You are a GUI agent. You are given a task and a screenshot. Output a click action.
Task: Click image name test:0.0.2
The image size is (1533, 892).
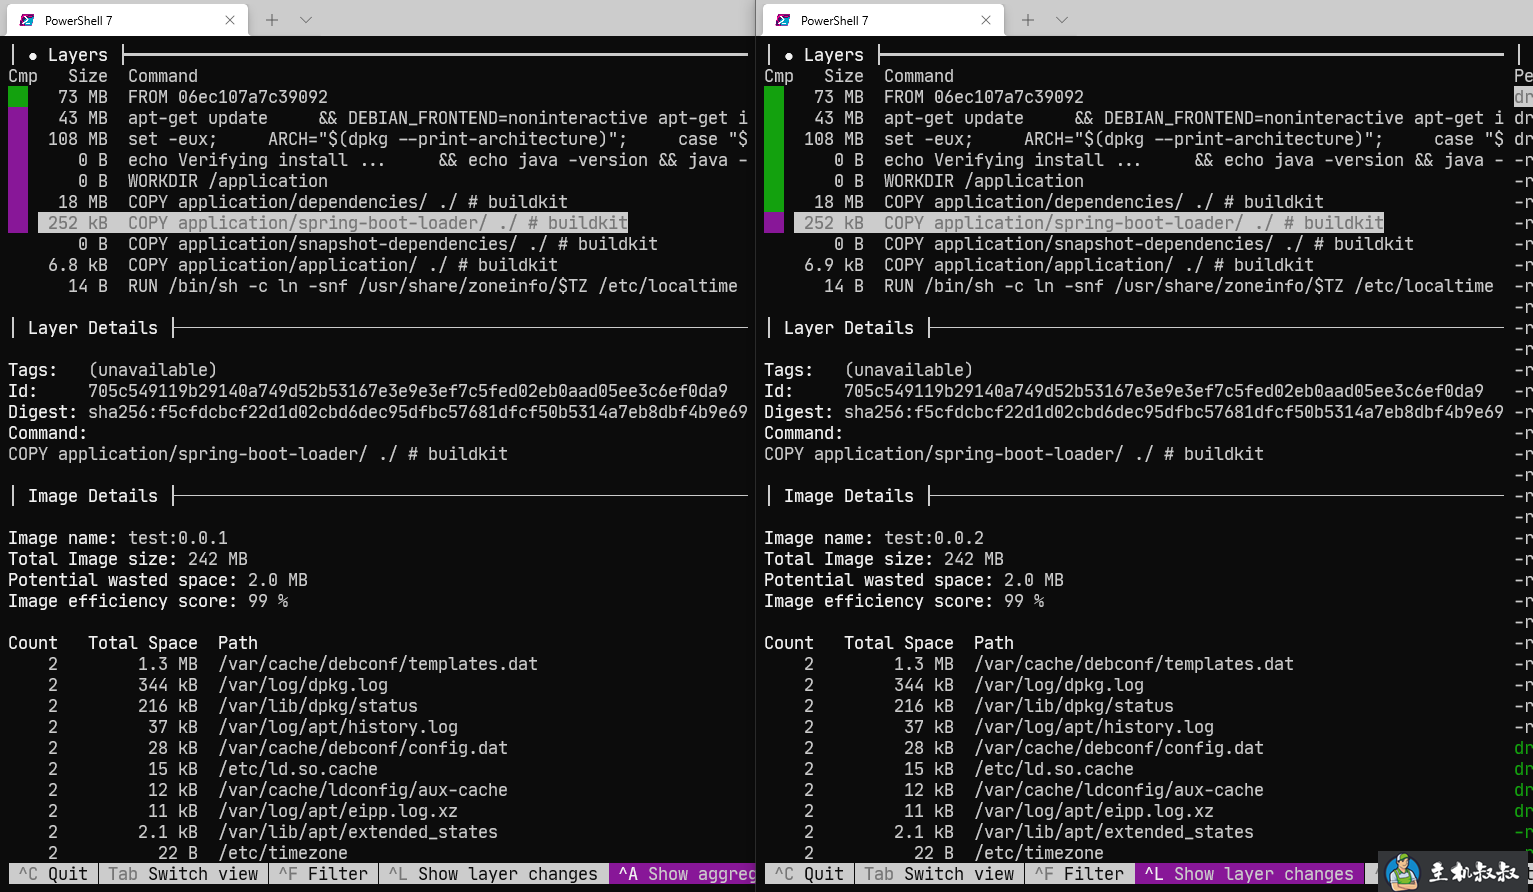(x=934, y=538)
